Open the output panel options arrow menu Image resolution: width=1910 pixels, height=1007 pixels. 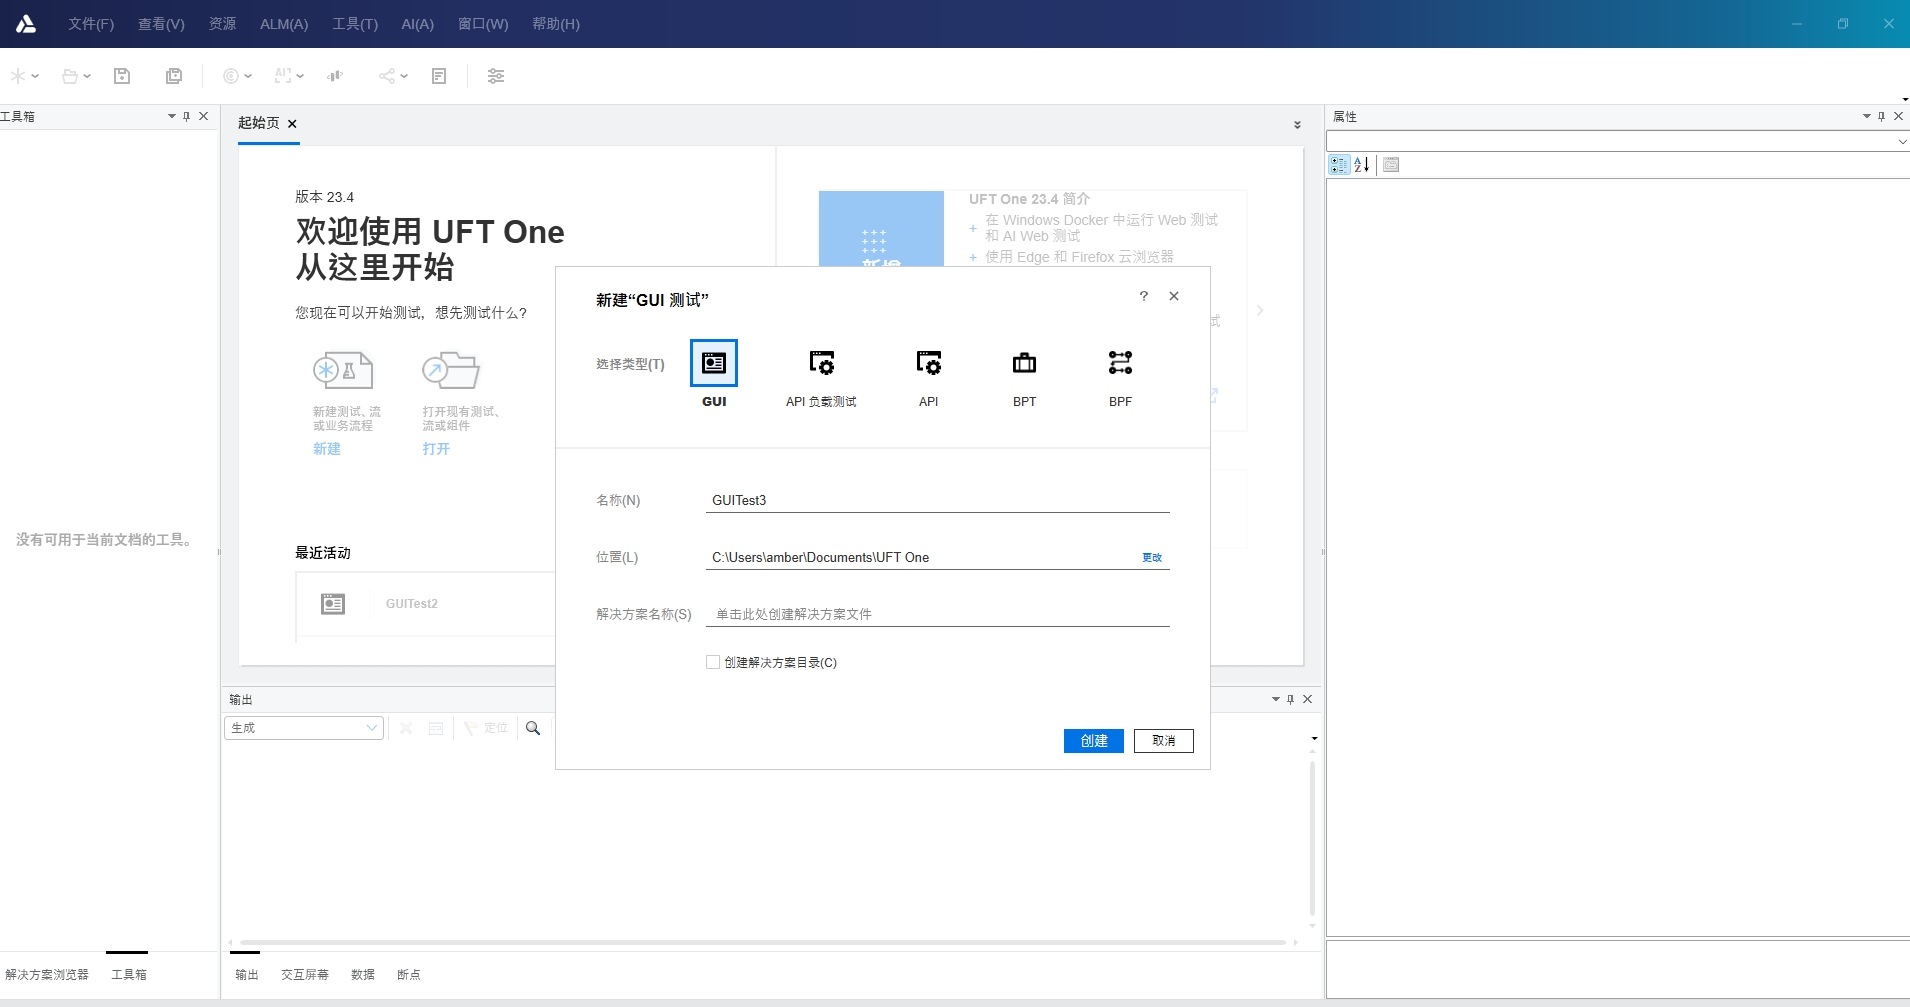pos(1275,699)
